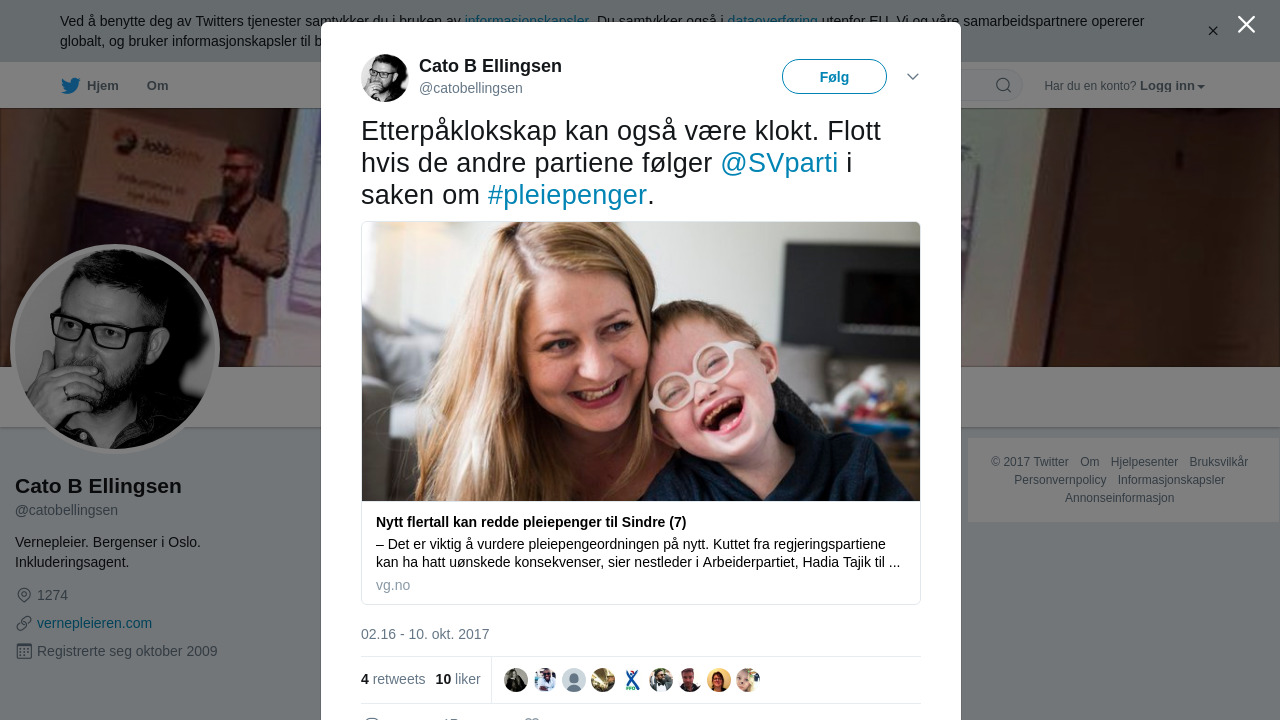This screenshot has width=1280, height=720.
Task: Open the #pleiepenger hashtag link
Action: [567, 195]
